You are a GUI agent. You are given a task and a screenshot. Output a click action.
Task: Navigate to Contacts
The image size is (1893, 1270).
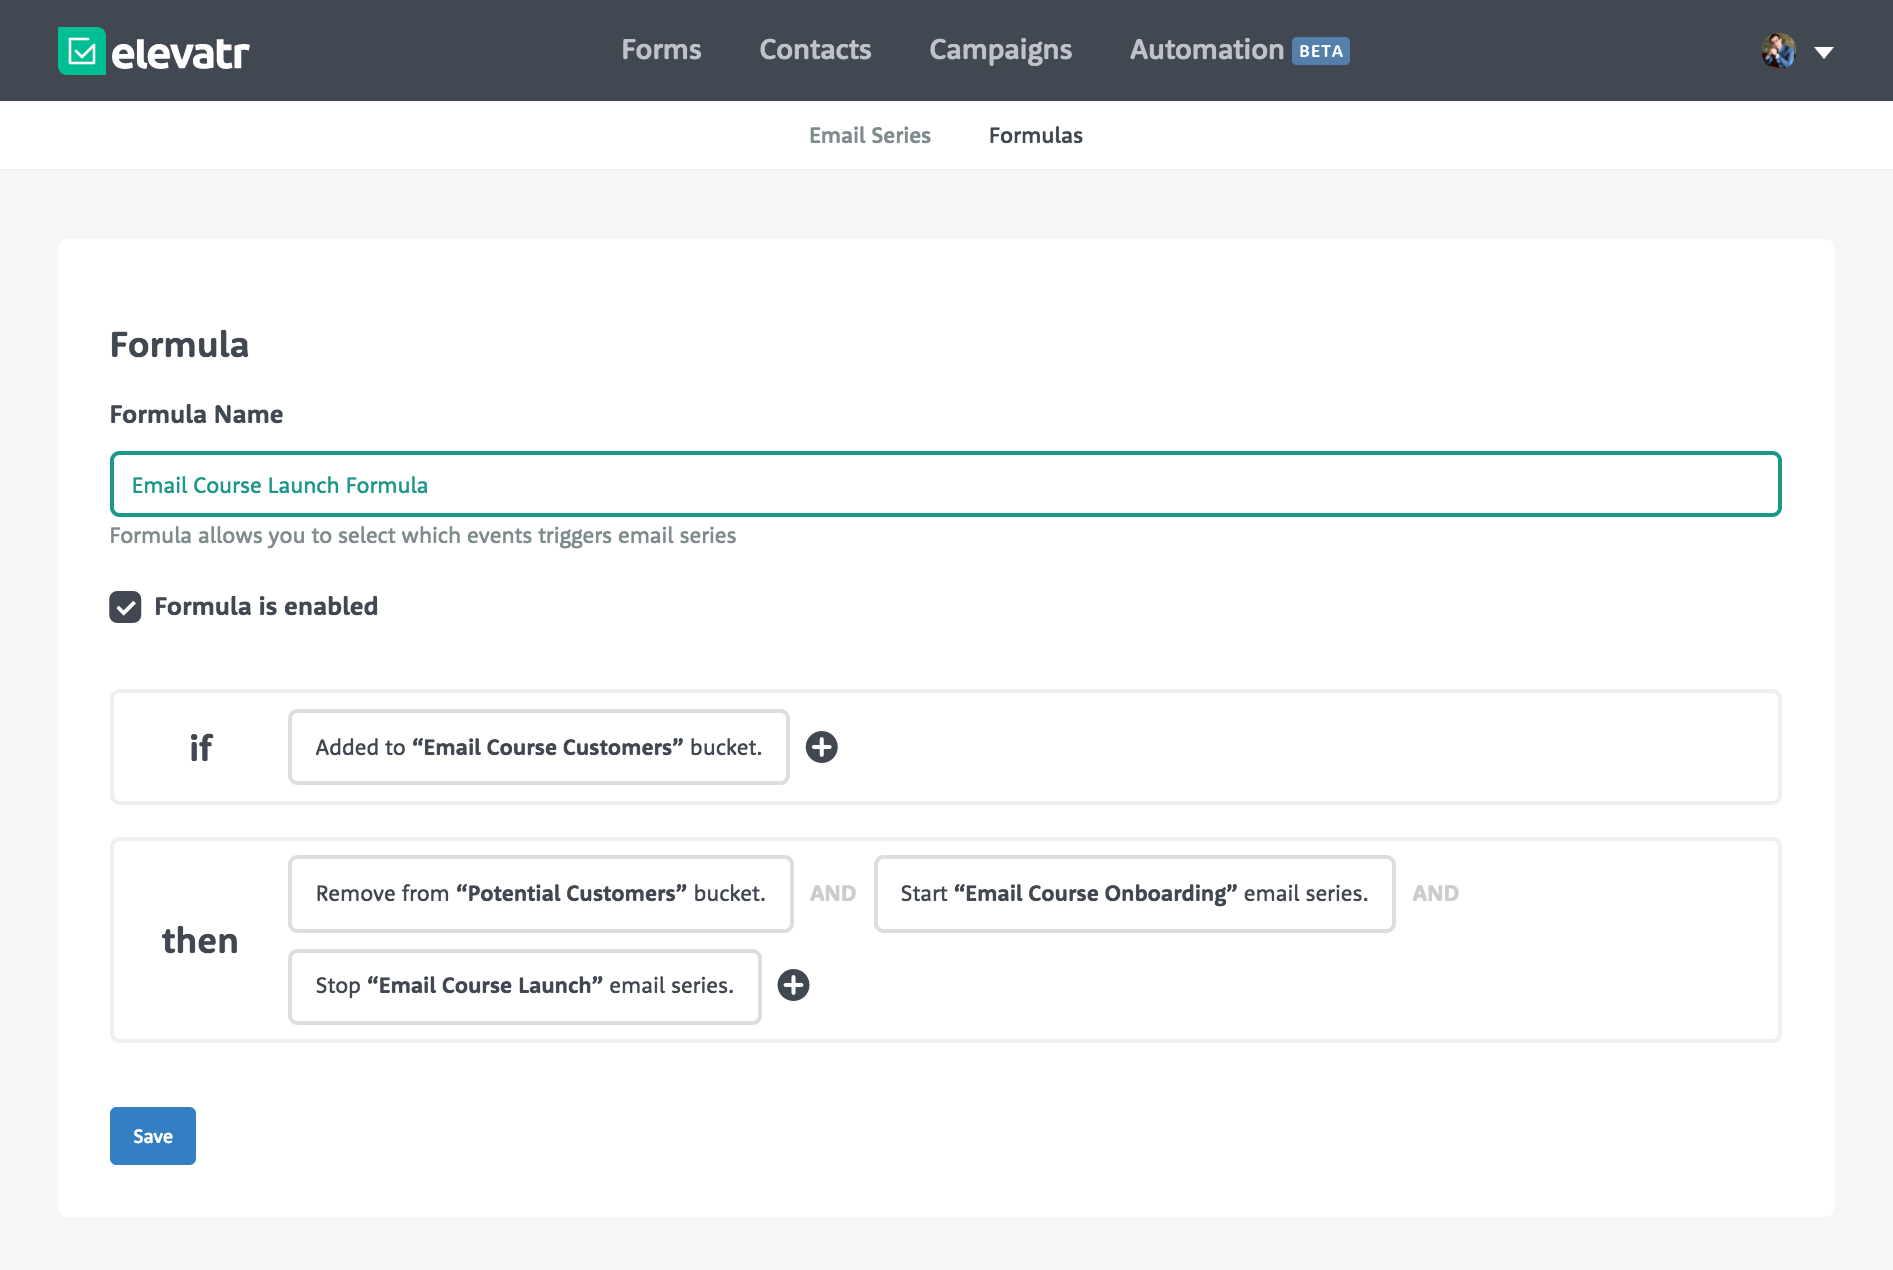814,49
